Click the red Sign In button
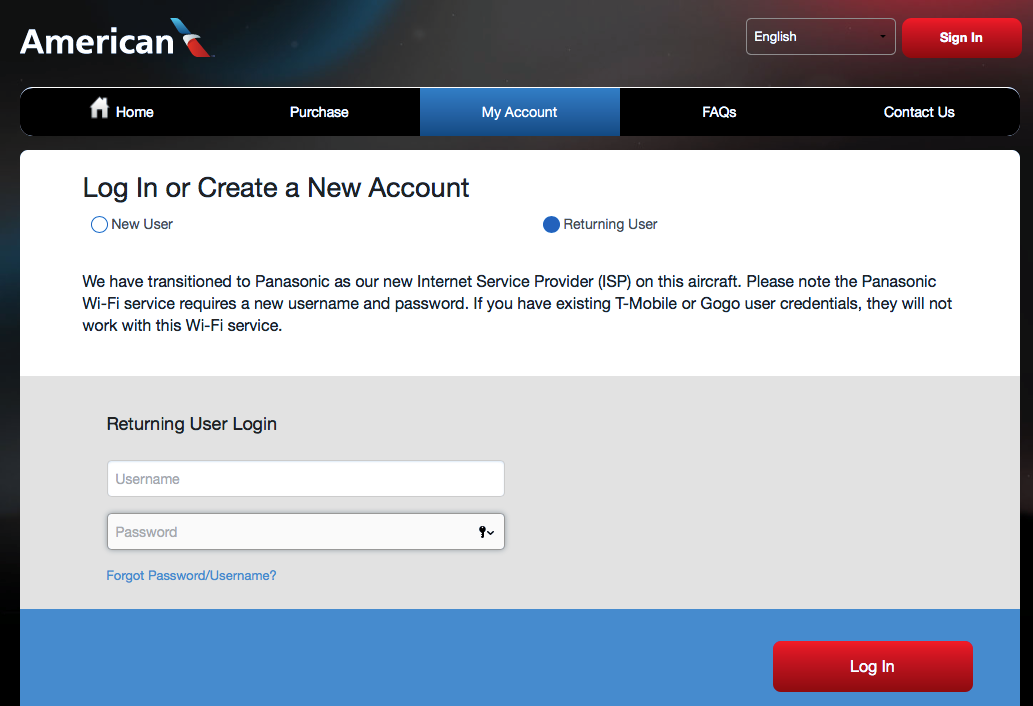The image size is (1033, 706). pos(961,38)
